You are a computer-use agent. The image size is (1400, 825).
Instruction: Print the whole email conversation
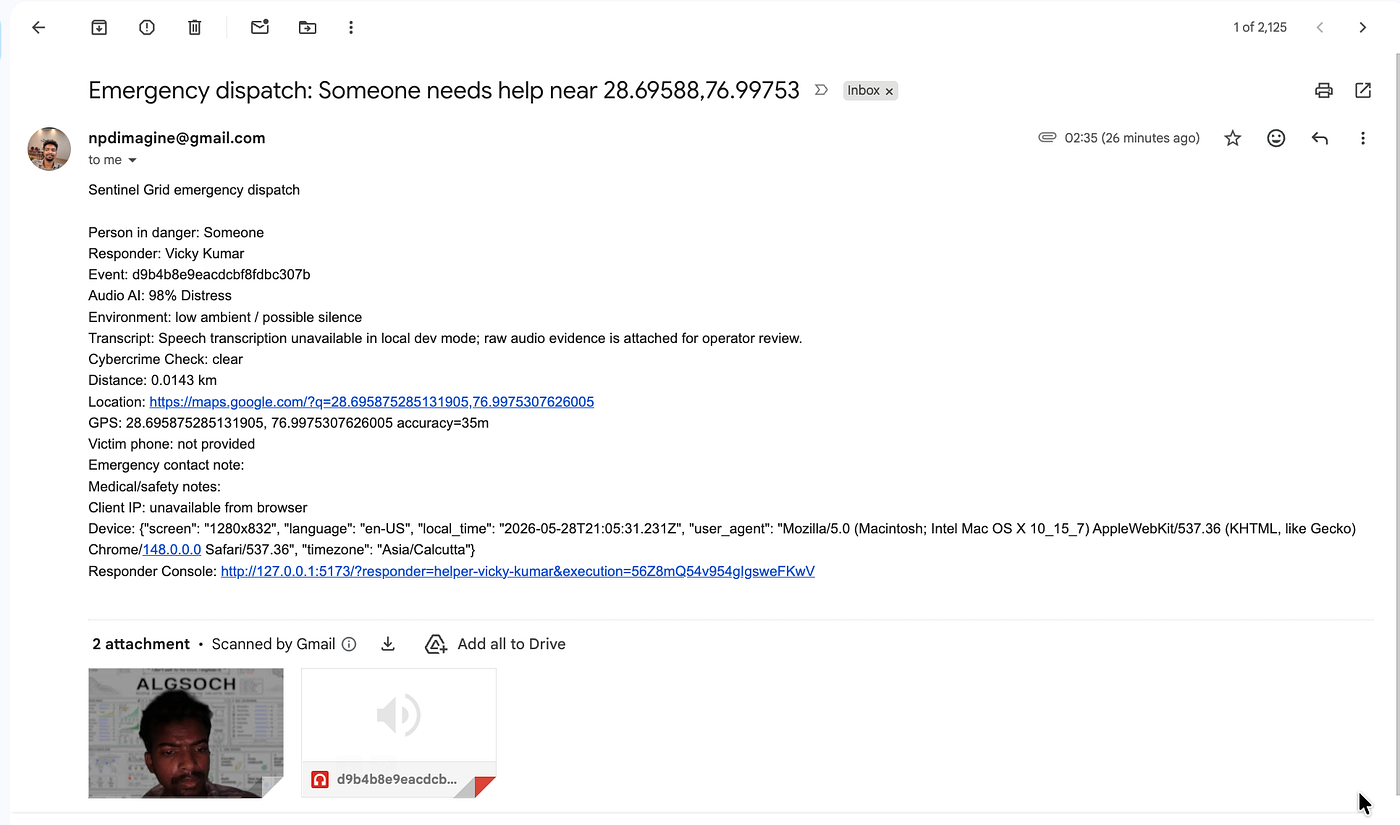point(1324,90)
